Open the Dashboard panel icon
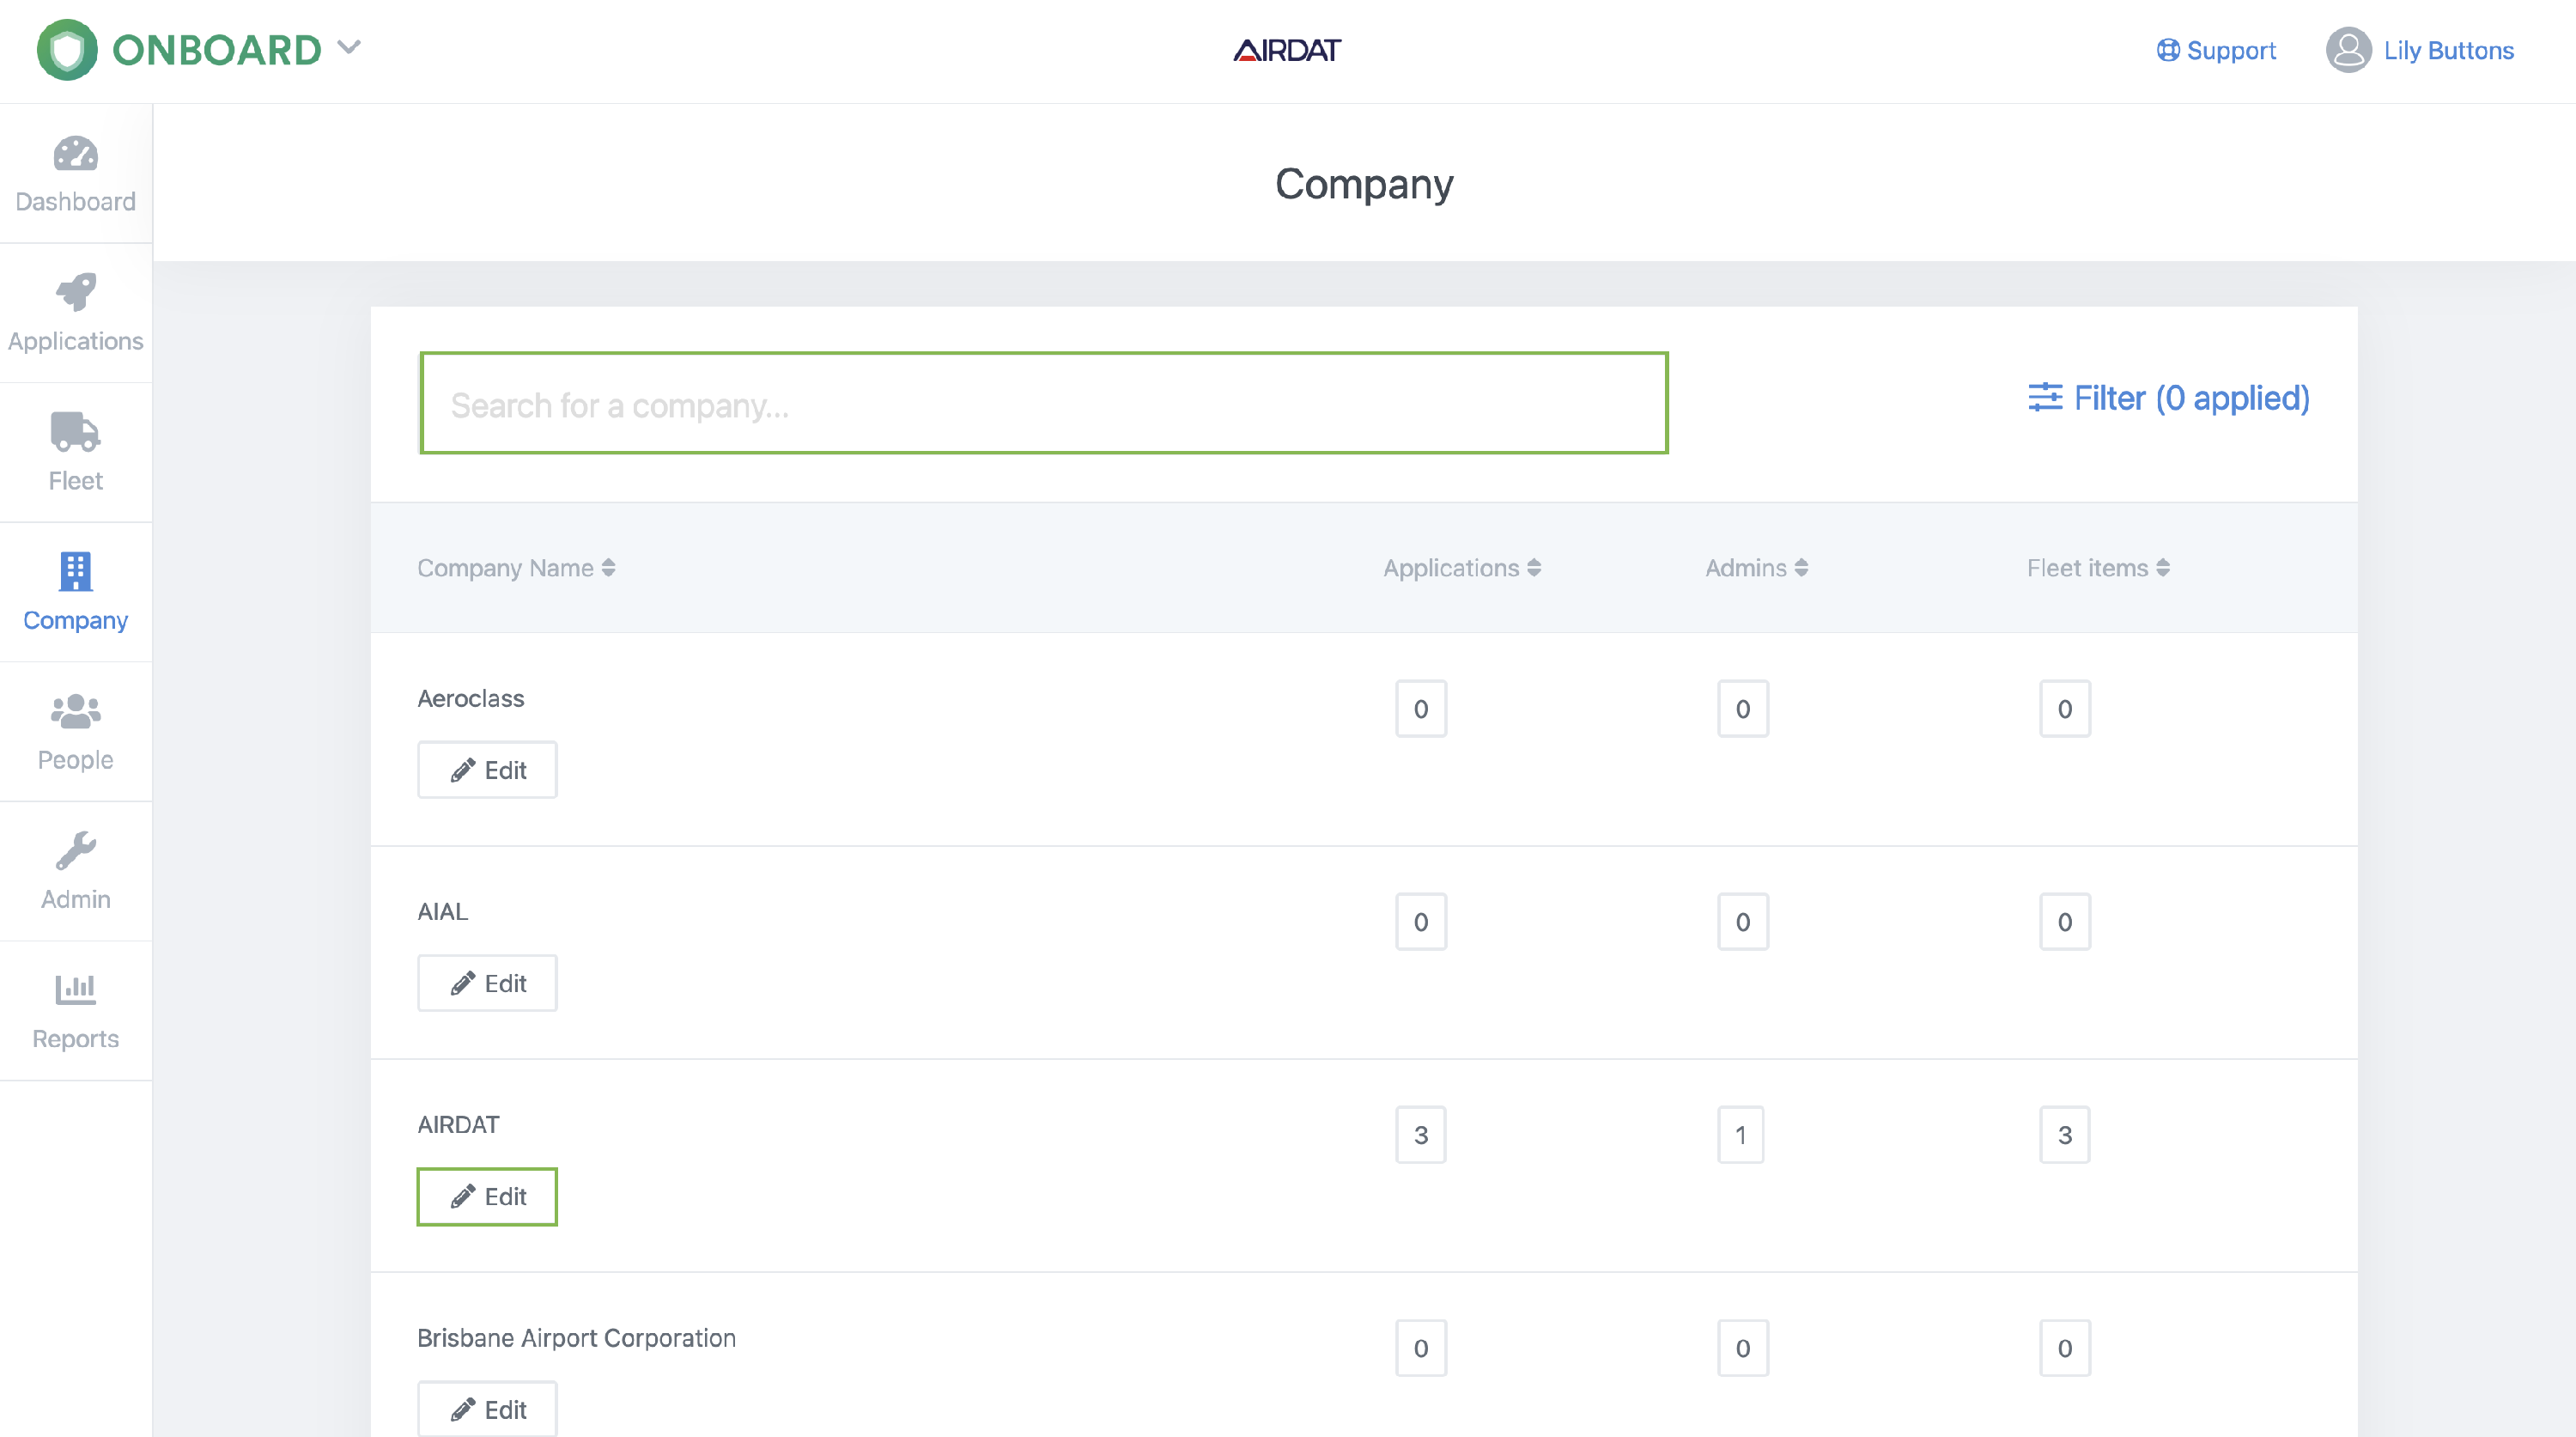The image size is (2576, 1437). [75, 155]
